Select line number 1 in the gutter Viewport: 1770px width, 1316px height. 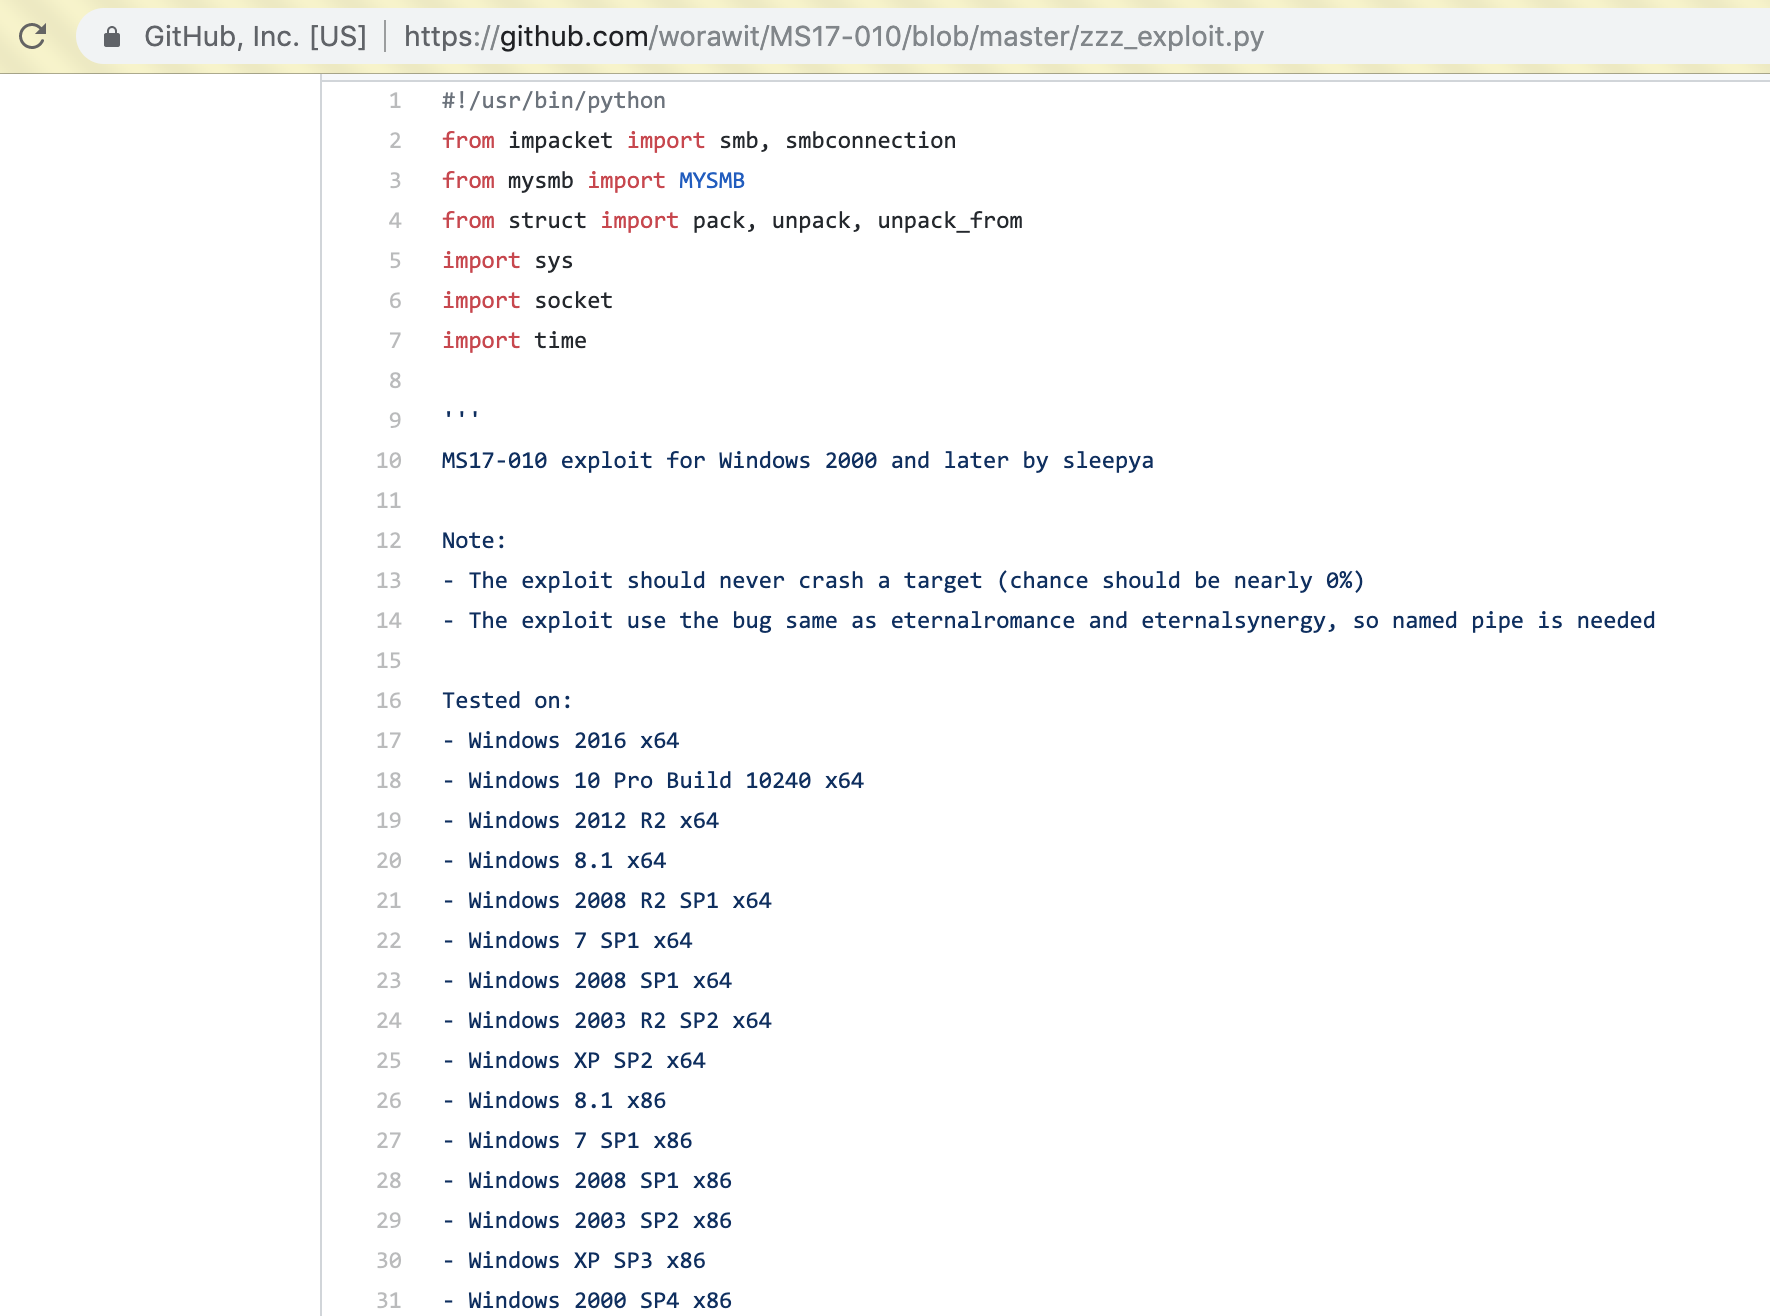click(x=395, y=101)
